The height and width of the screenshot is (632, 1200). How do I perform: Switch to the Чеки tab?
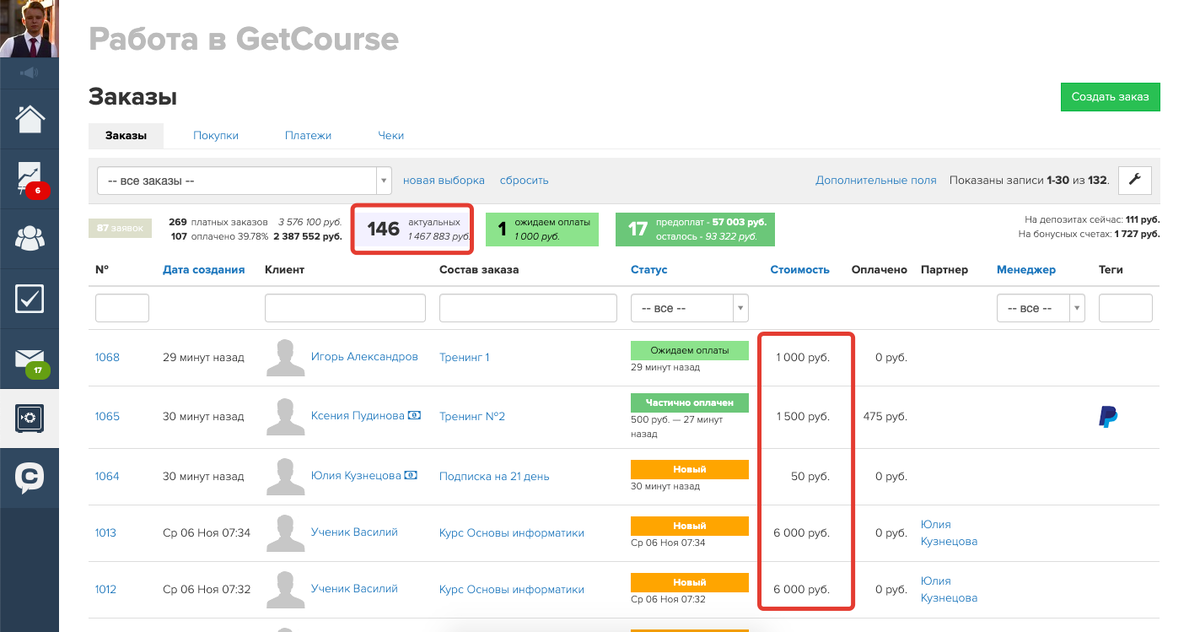coord(391,135)
